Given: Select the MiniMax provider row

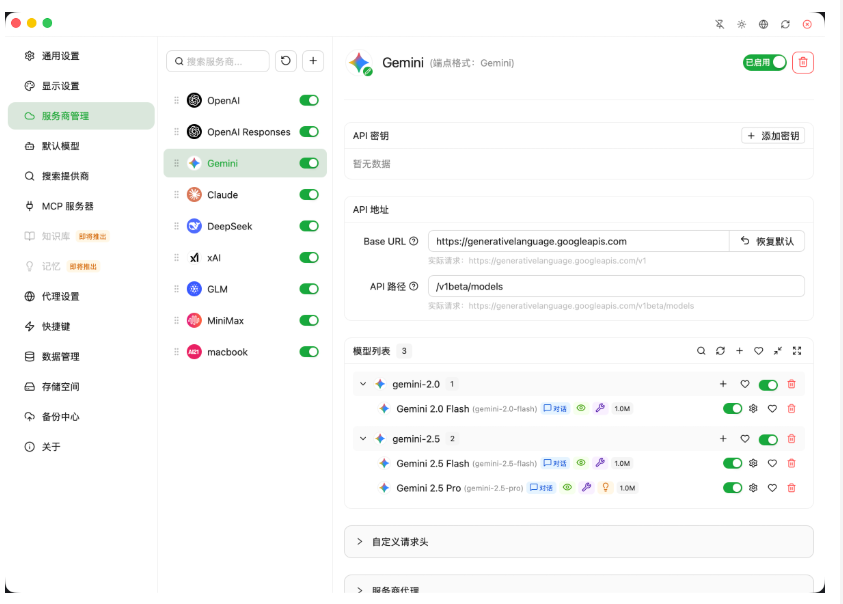Looking at the screenshot, I should 245,321.
